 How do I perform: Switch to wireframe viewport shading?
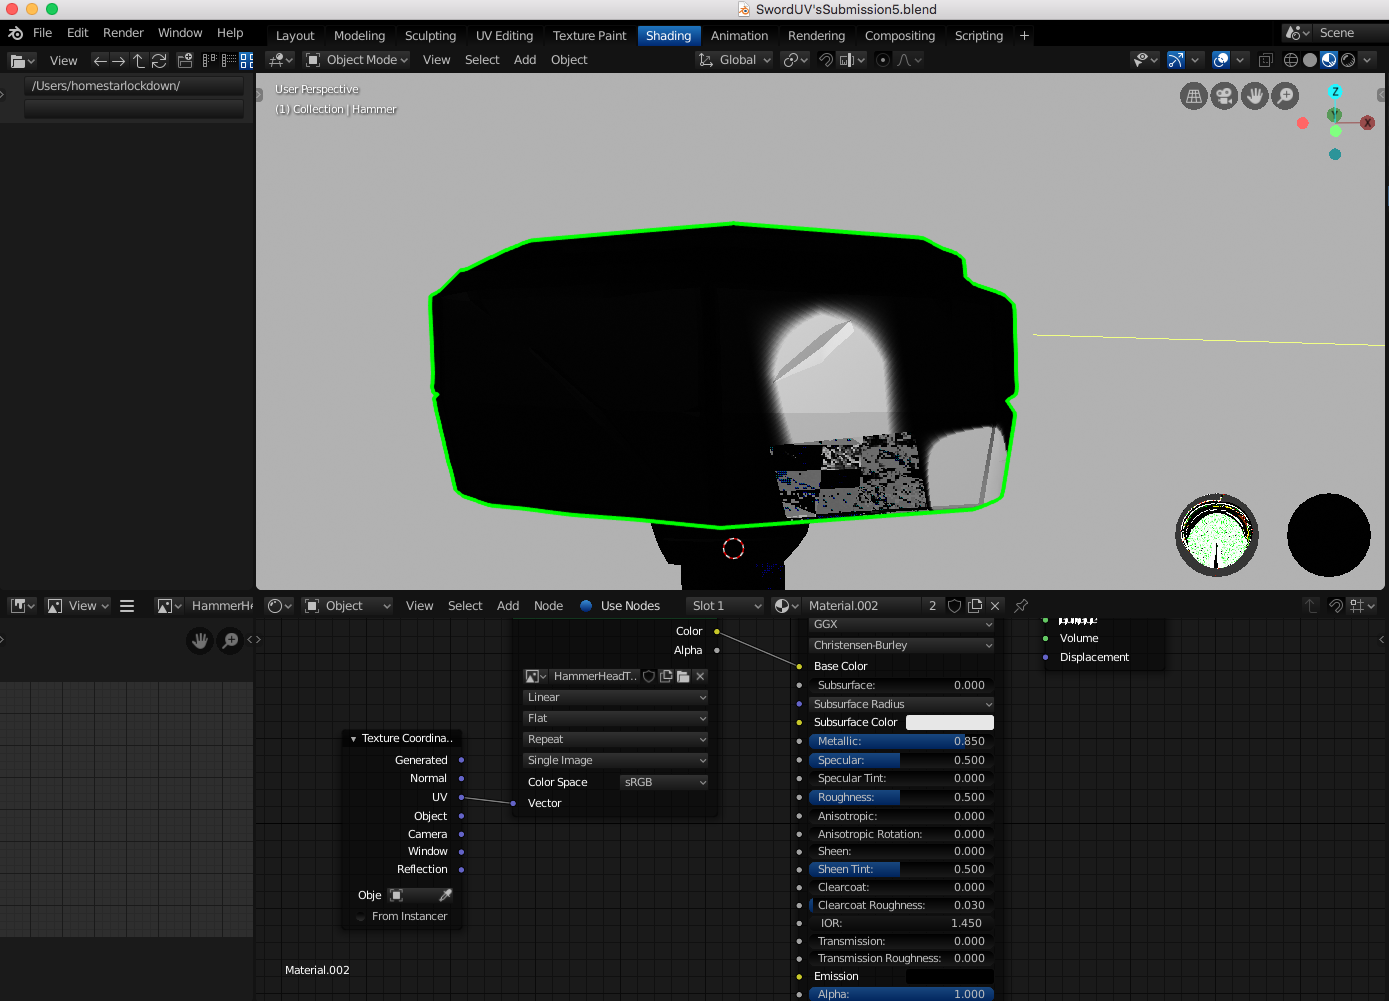click(1291, 60)
